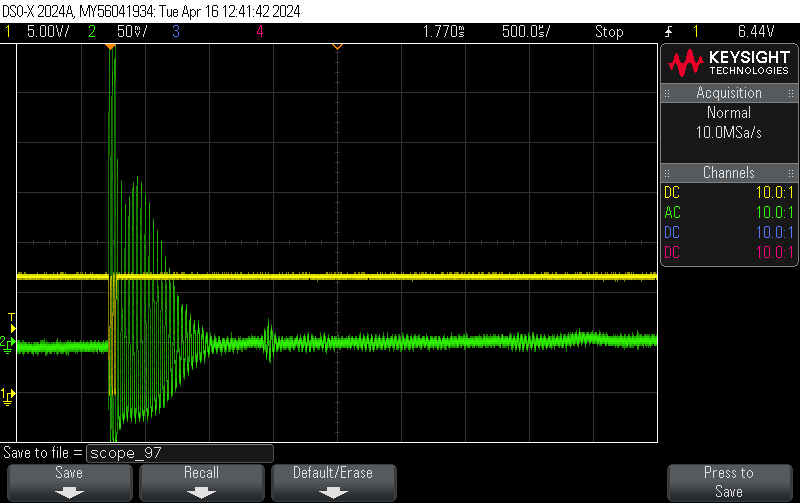Screen dimensions: 800x503
Task: Enable channel 4 in the top bar
Action: click(x=260, y=31)
